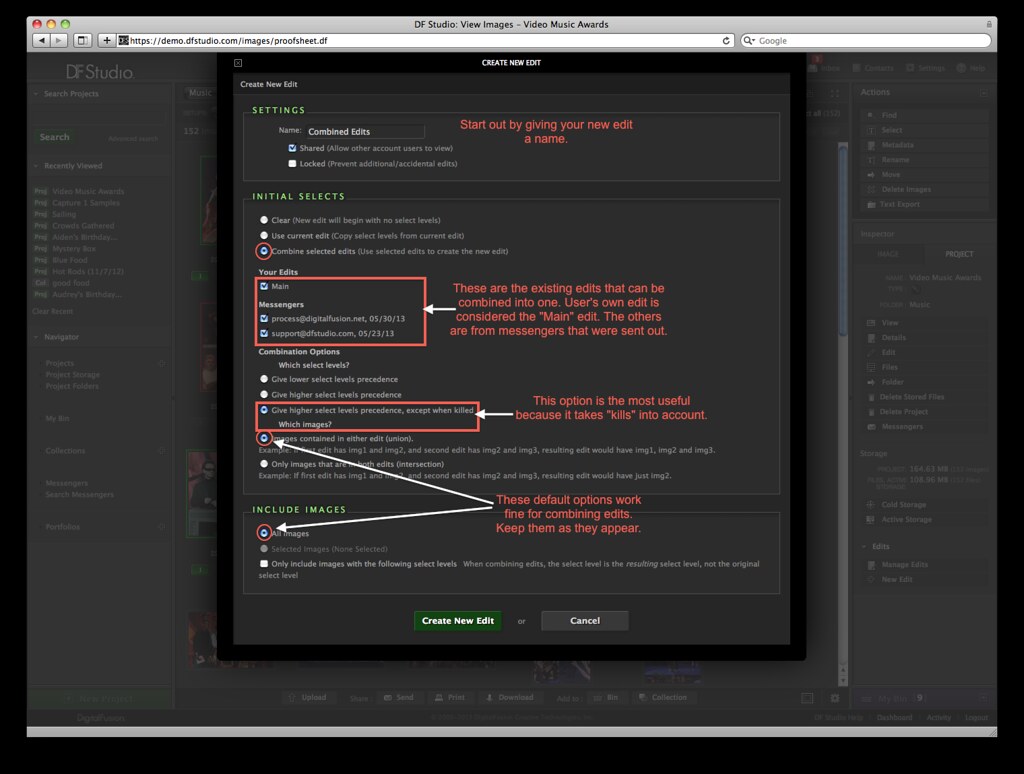Expand the plus icon next to Collections

[162, 451]
